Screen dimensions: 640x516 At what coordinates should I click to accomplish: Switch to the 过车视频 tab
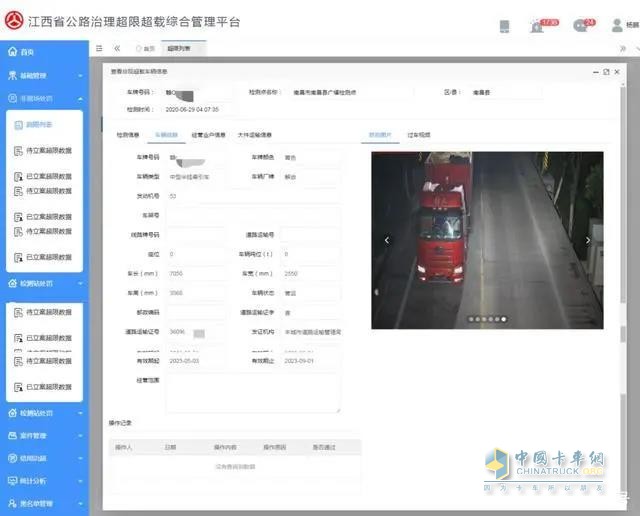point(419,134)
